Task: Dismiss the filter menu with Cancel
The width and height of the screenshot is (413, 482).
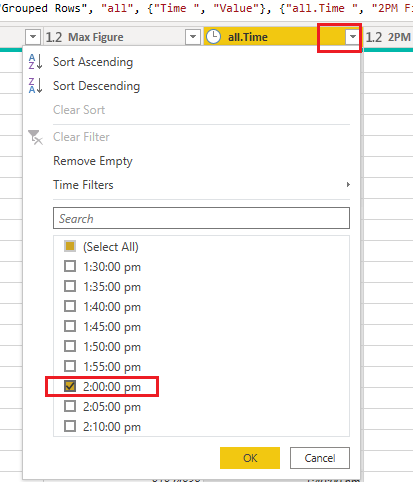Action: pyautogui.click(x=320, y=458)
